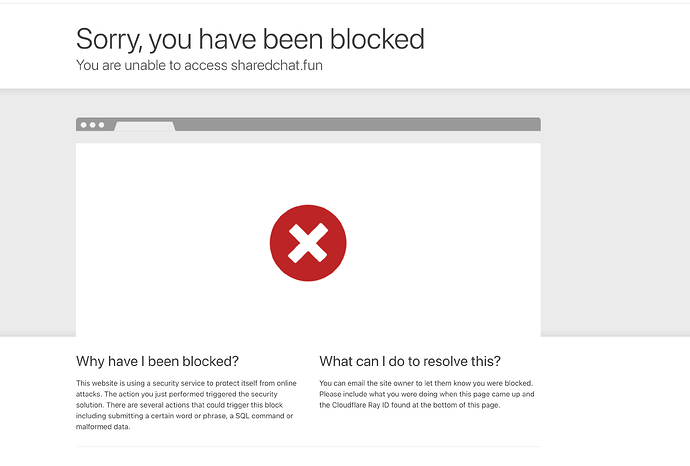Click the 'What can I do to resolve this?' heading

pyautogui.click(x=410, y=361)
